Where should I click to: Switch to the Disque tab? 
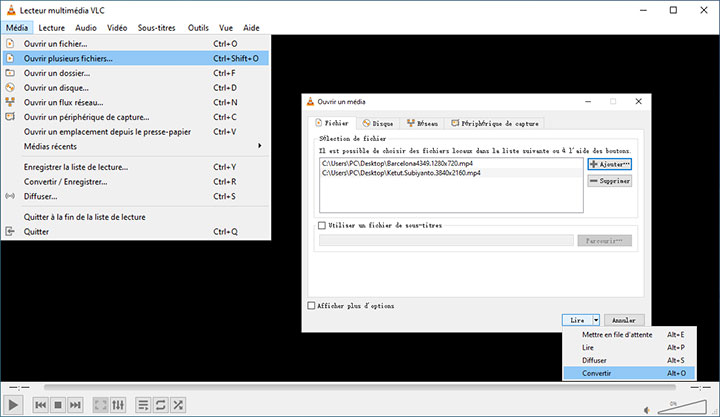pos(377,124)
